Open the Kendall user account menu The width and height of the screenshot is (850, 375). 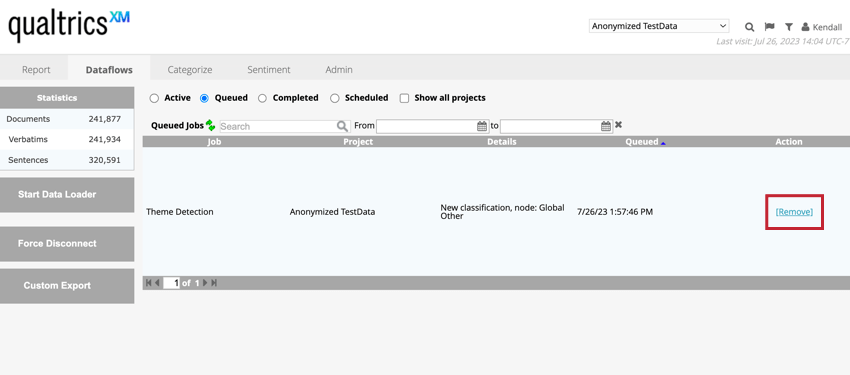coord(821,27)
